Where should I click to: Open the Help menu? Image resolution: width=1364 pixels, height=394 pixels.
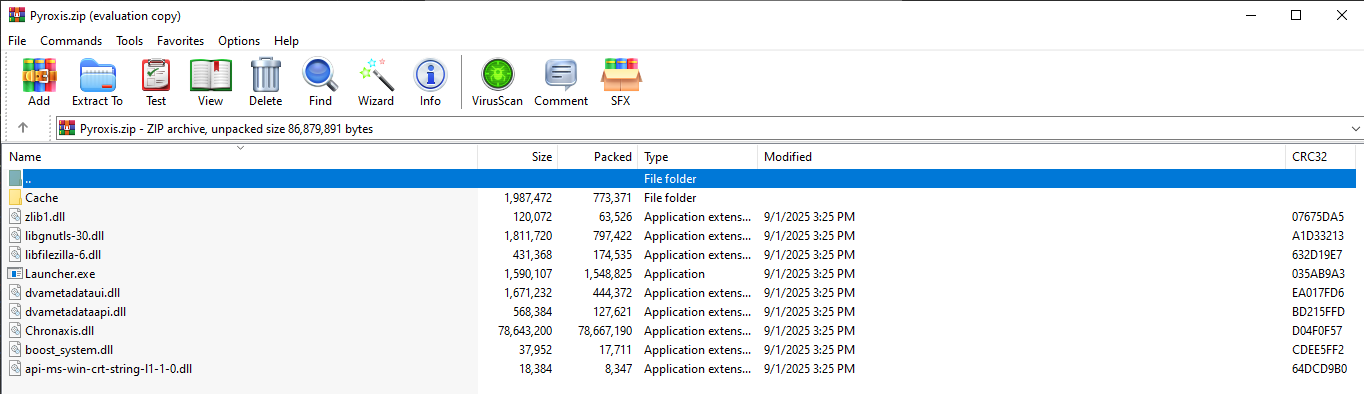coord(286,41)
